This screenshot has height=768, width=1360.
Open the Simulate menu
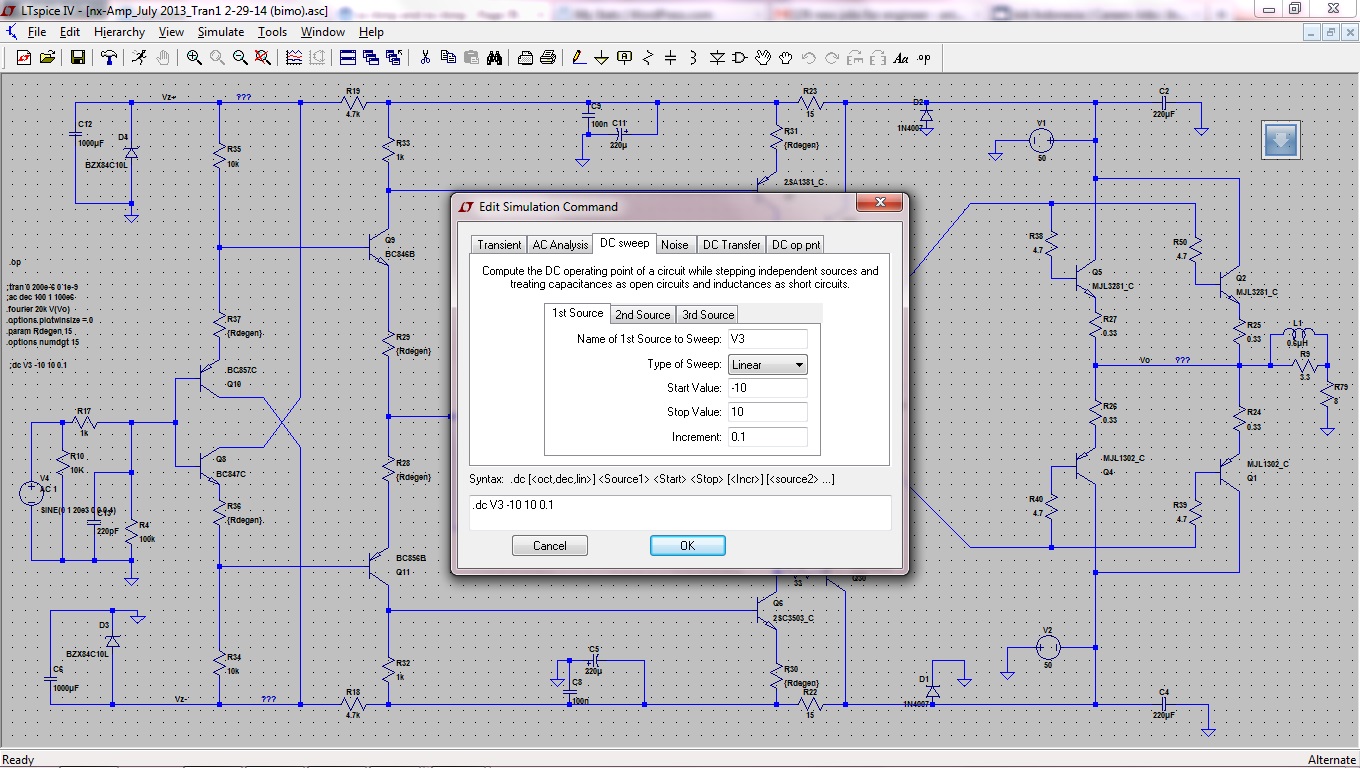[x=221, y=32]
